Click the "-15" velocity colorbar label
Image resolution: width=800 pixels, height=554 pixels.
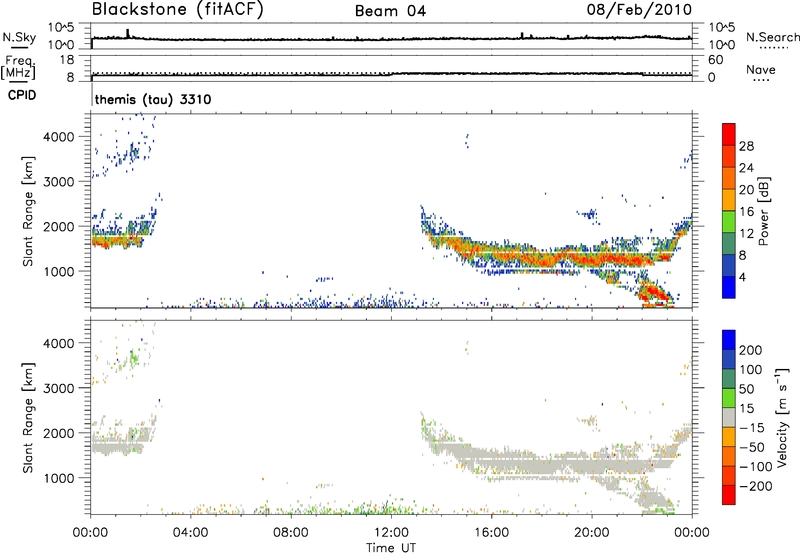(x=752, y=428)
